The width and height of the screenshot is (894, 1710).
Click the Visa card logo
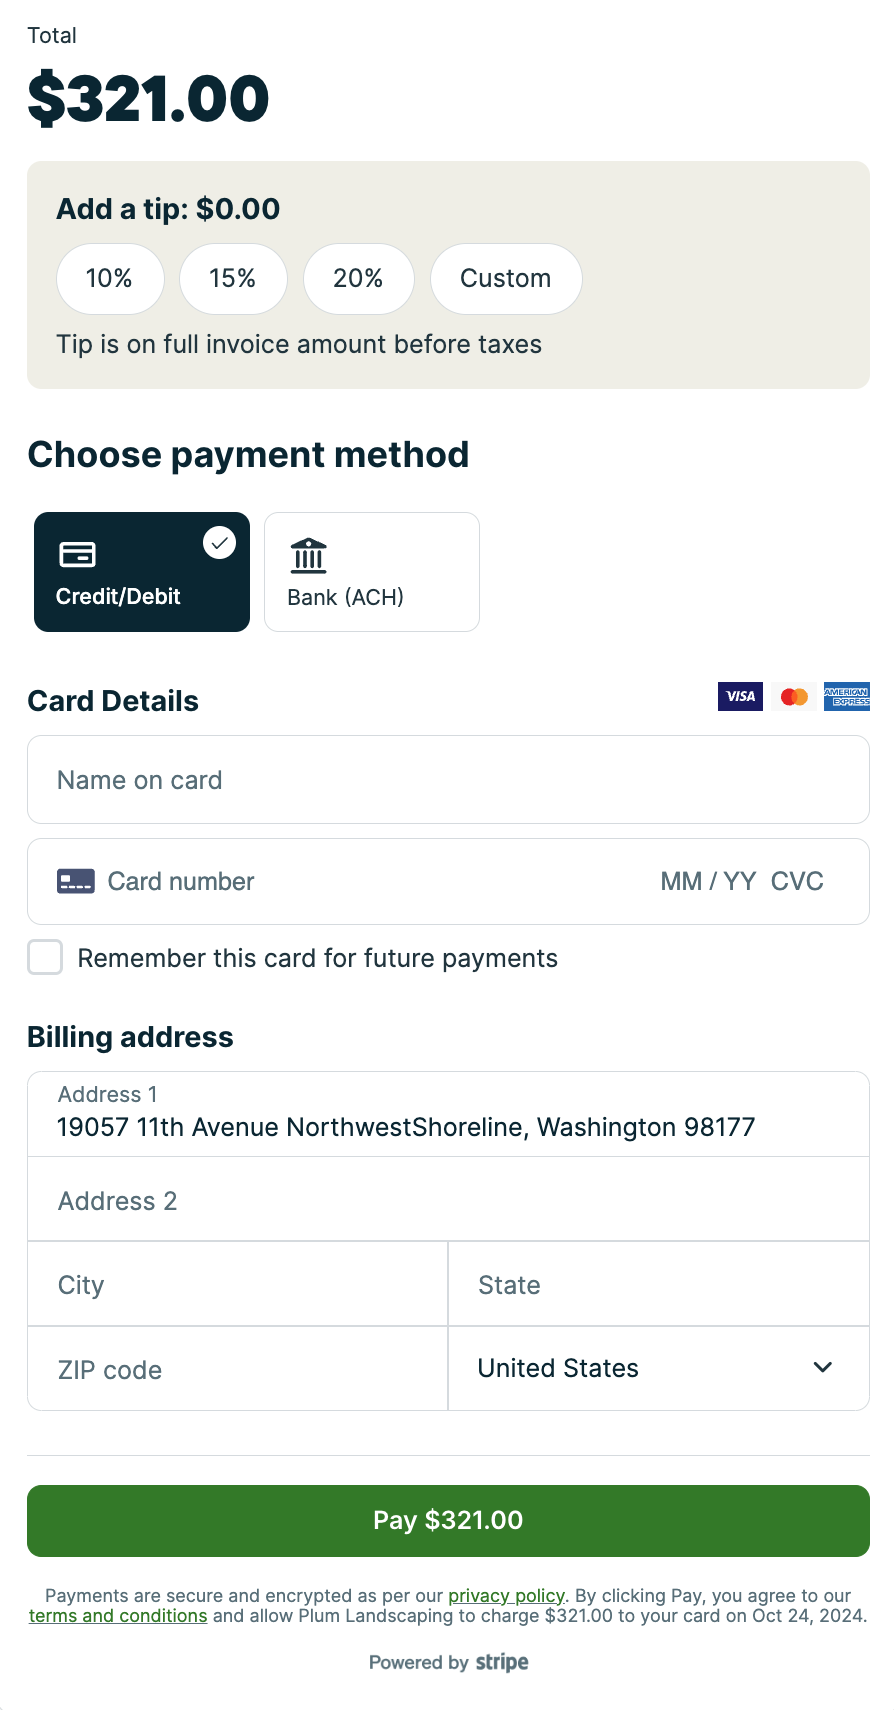click(x=740, y=697)
